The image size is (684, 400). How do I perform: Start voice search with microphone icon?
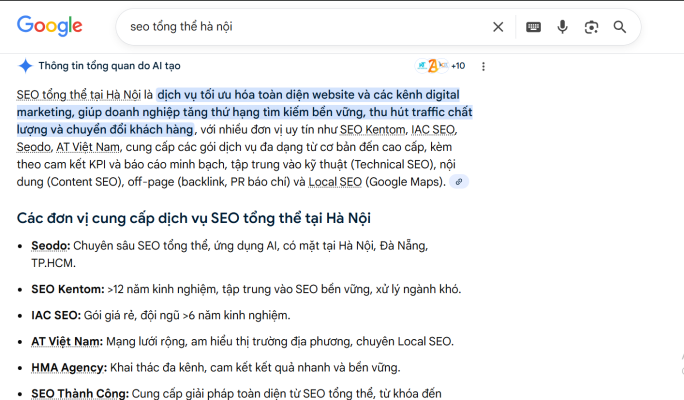point(562,27)
